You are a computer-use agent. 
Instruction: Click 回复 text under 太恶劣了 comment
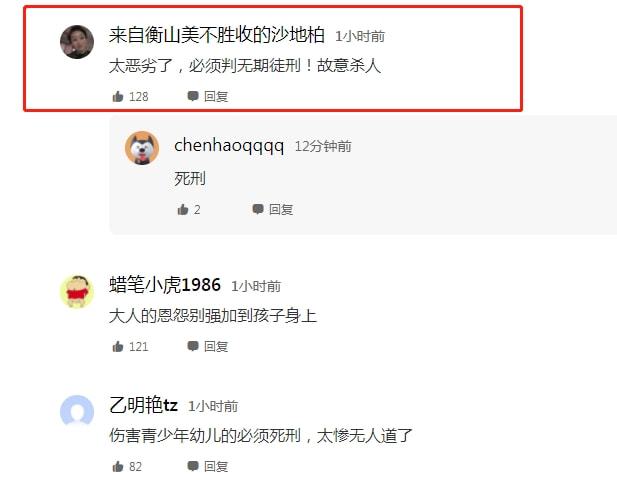[216, 96]
